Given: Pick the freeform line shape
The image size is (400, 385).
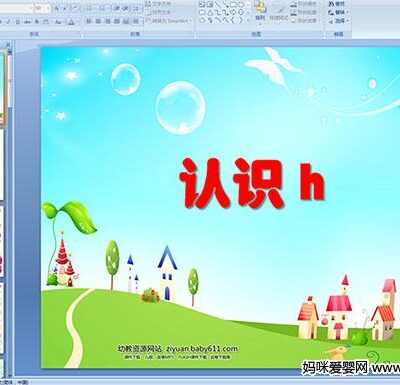Looking at the screenshot, I should pos(226,20).
